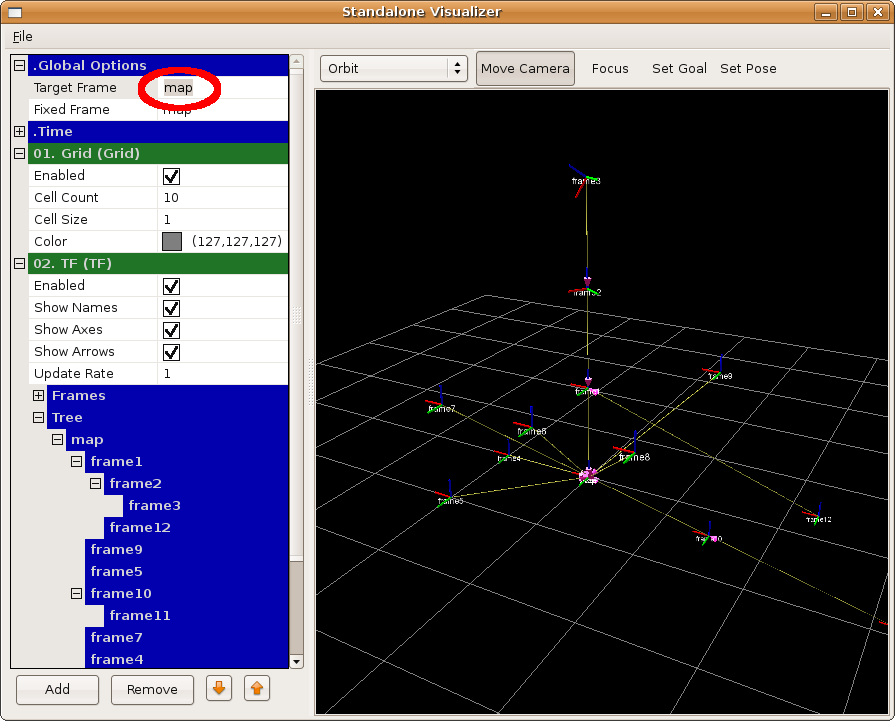Collapse the .Global Options section
Viewport: 895px width, 721px height.
point(19,66)
